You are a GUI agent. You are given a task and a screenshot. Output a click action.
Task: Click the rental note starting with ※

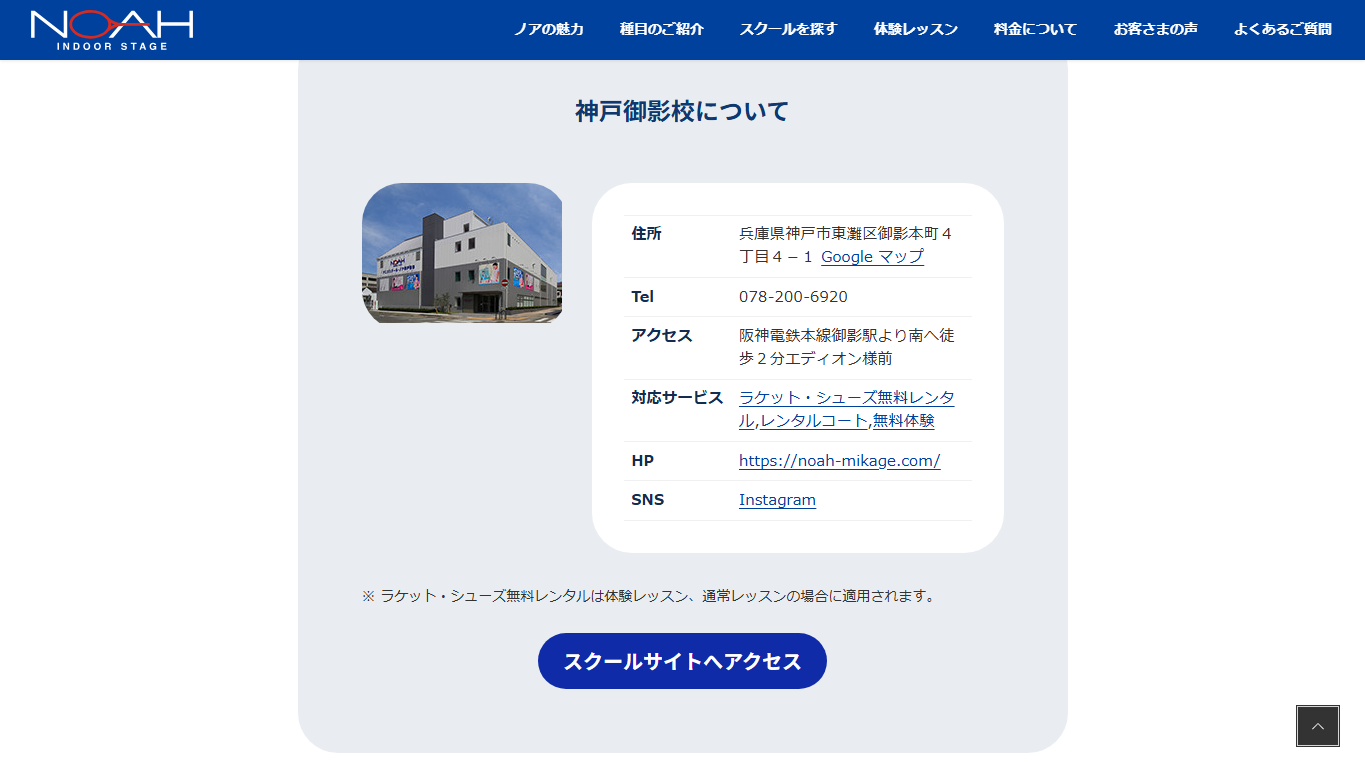[x=650, y=596]
